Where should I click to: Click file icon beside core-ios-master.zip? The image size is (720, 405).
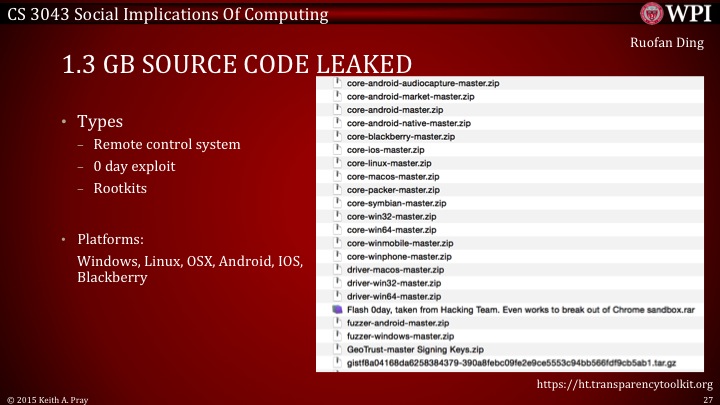click(x=338, y=149)
